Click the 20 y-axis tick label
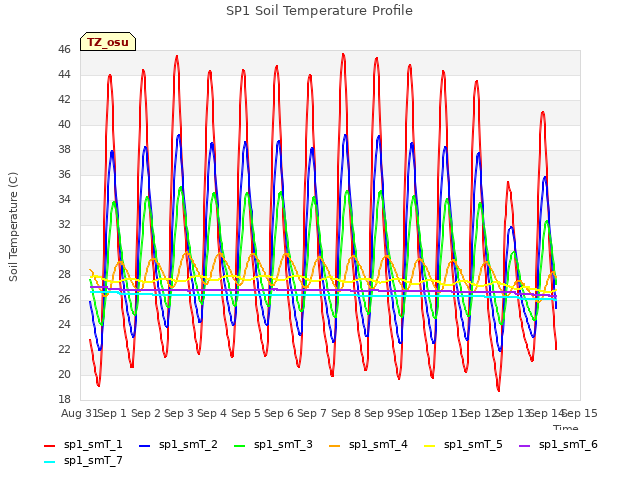This screenshot has width=640, height=480. coord(64,374)
